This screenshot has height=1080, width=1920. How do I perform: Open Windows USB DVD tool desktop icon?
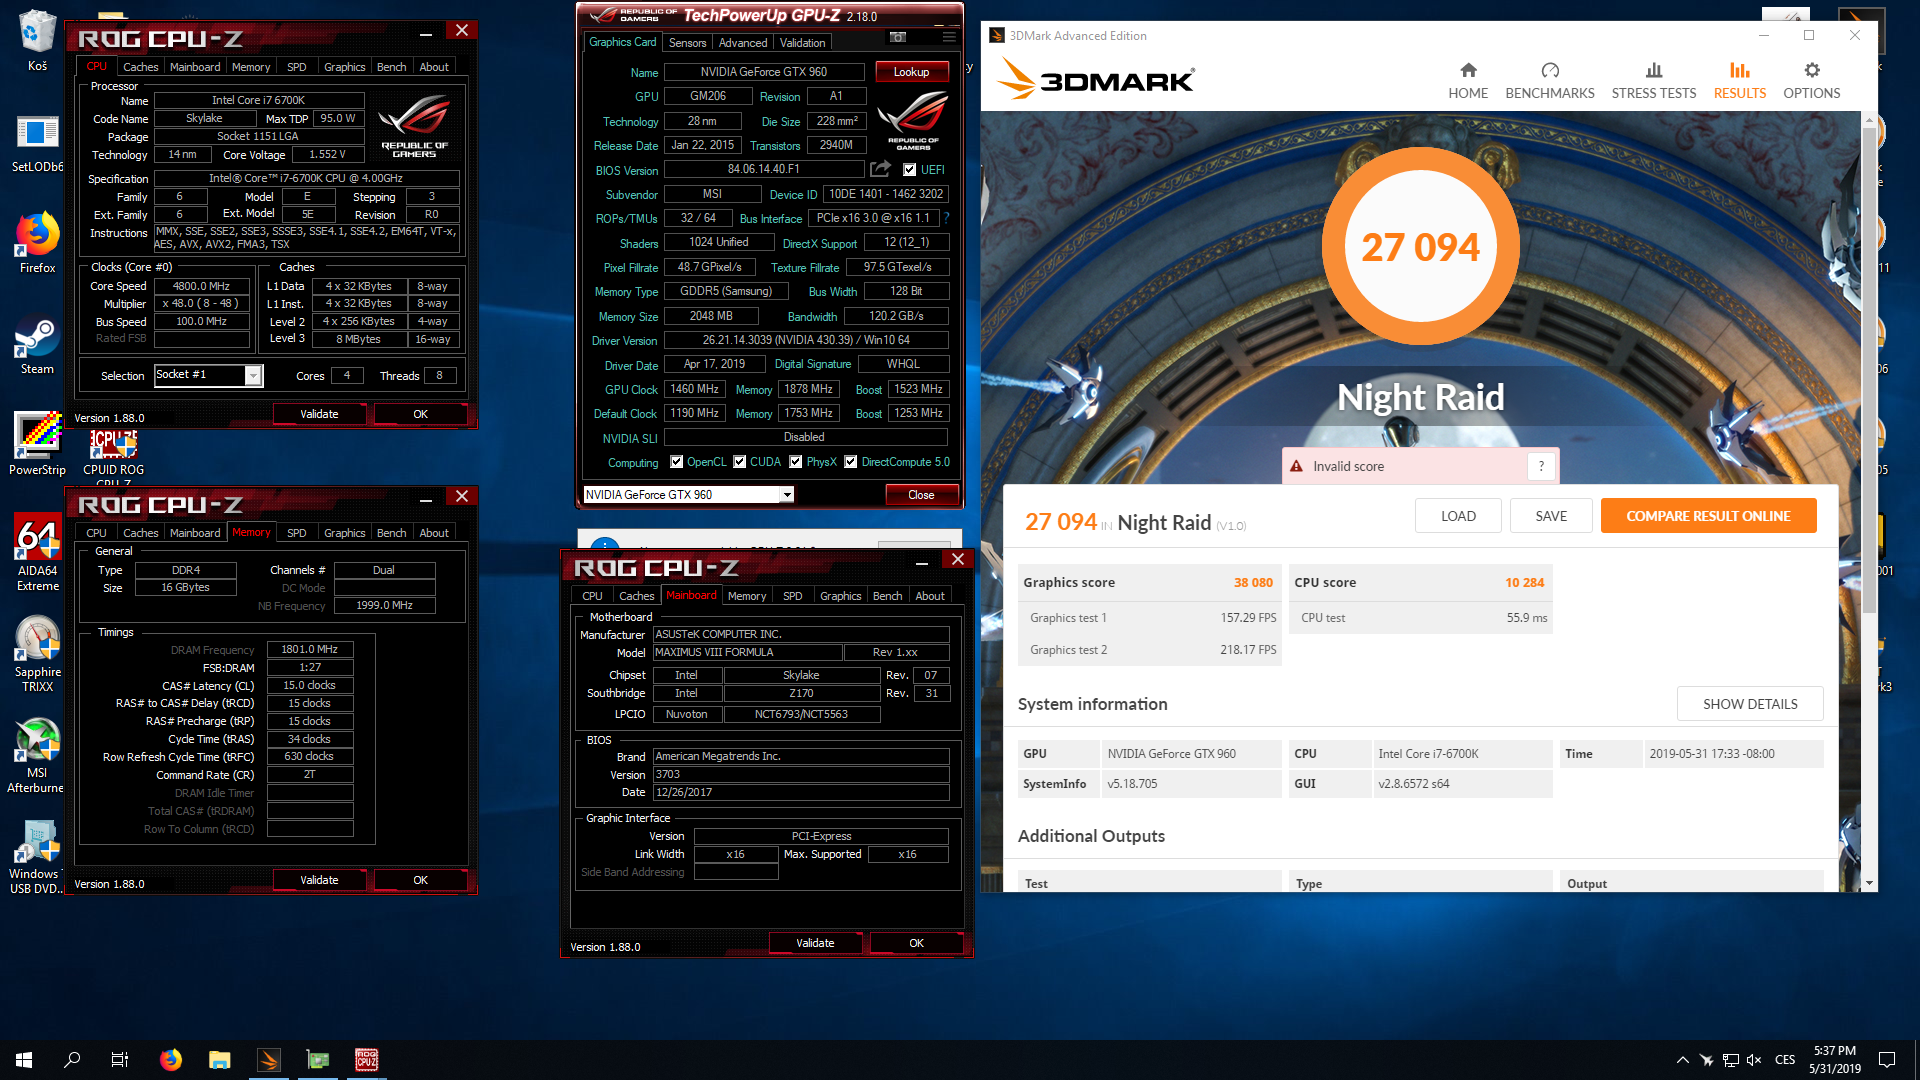click(37, 857)
